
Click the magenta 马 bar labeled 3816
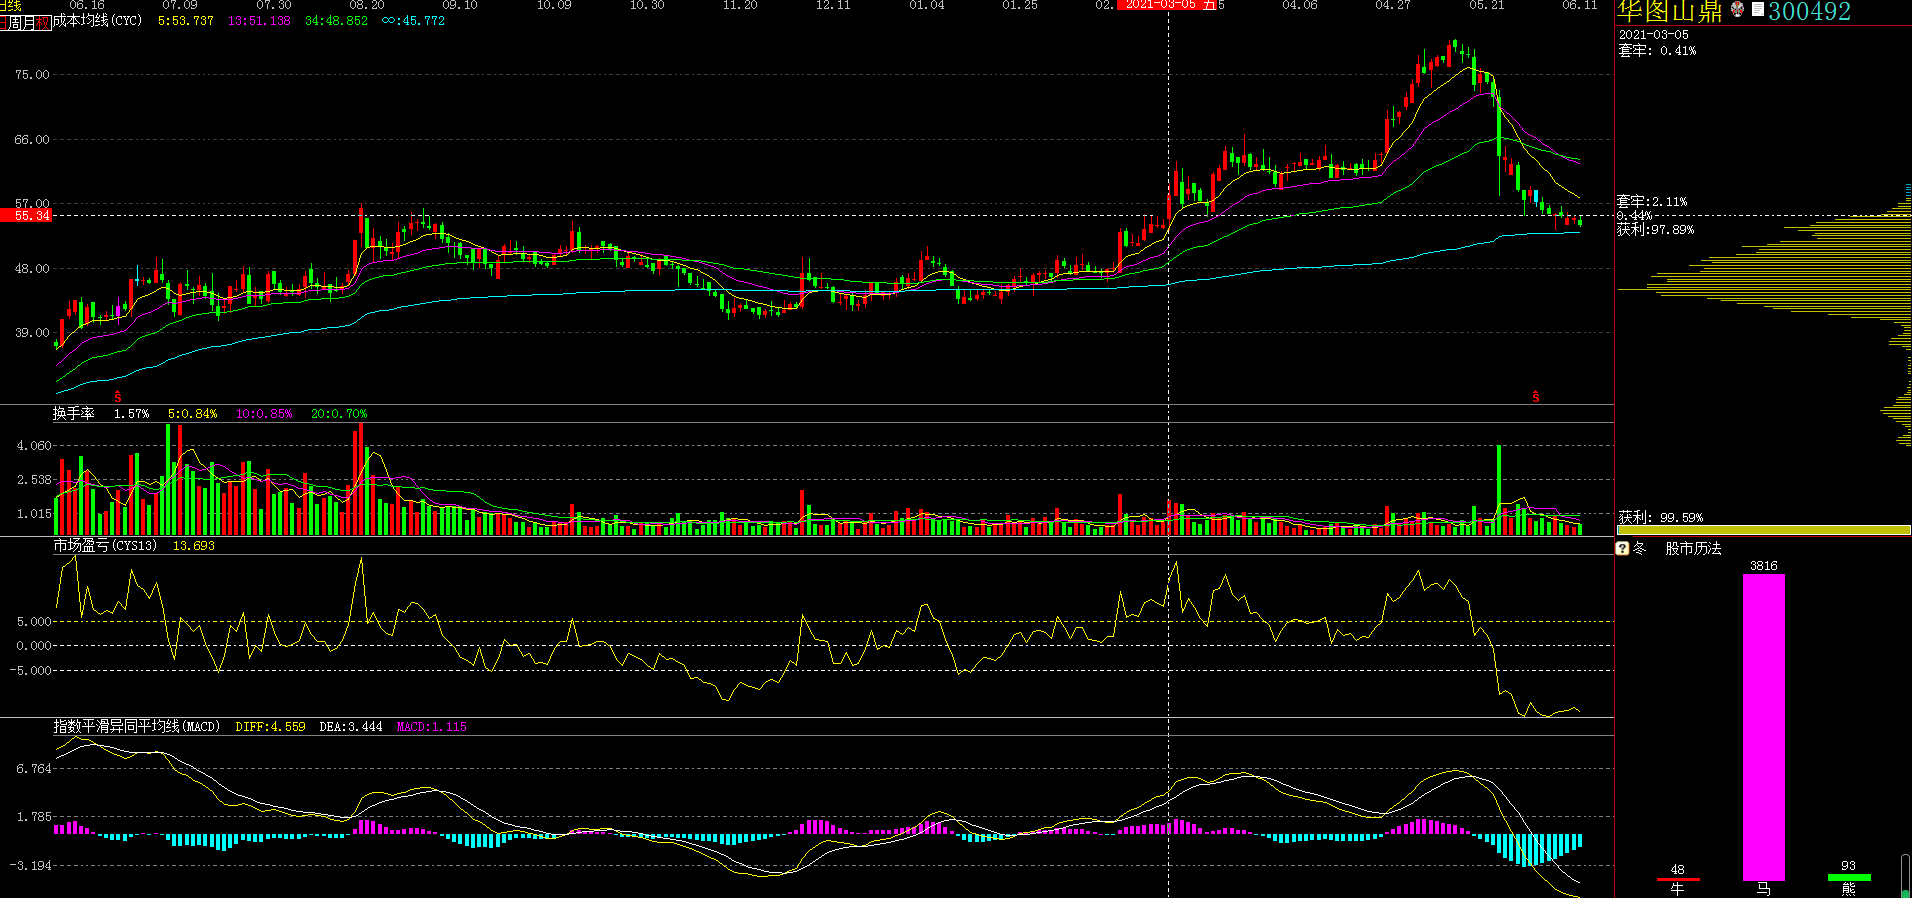(x=1763, y=727)
